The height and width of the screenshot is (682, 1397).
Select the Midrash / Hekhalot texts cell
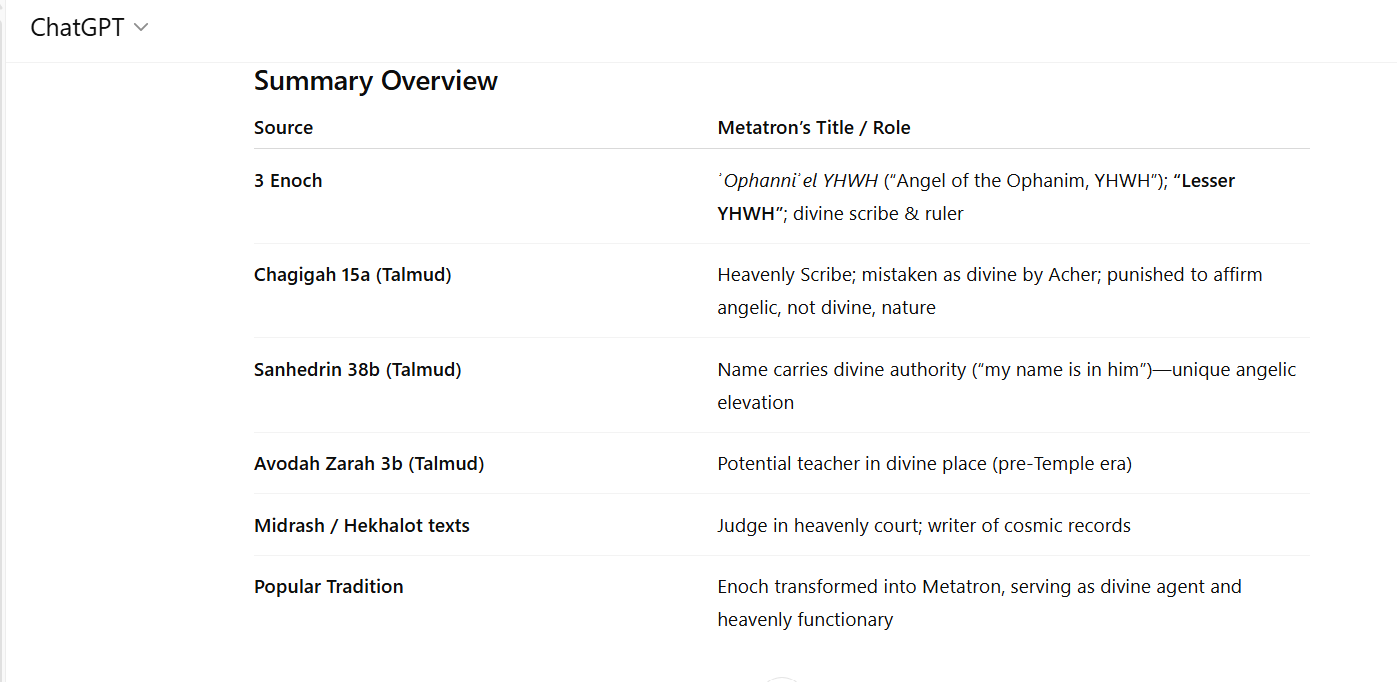click(x=361, y=526)
